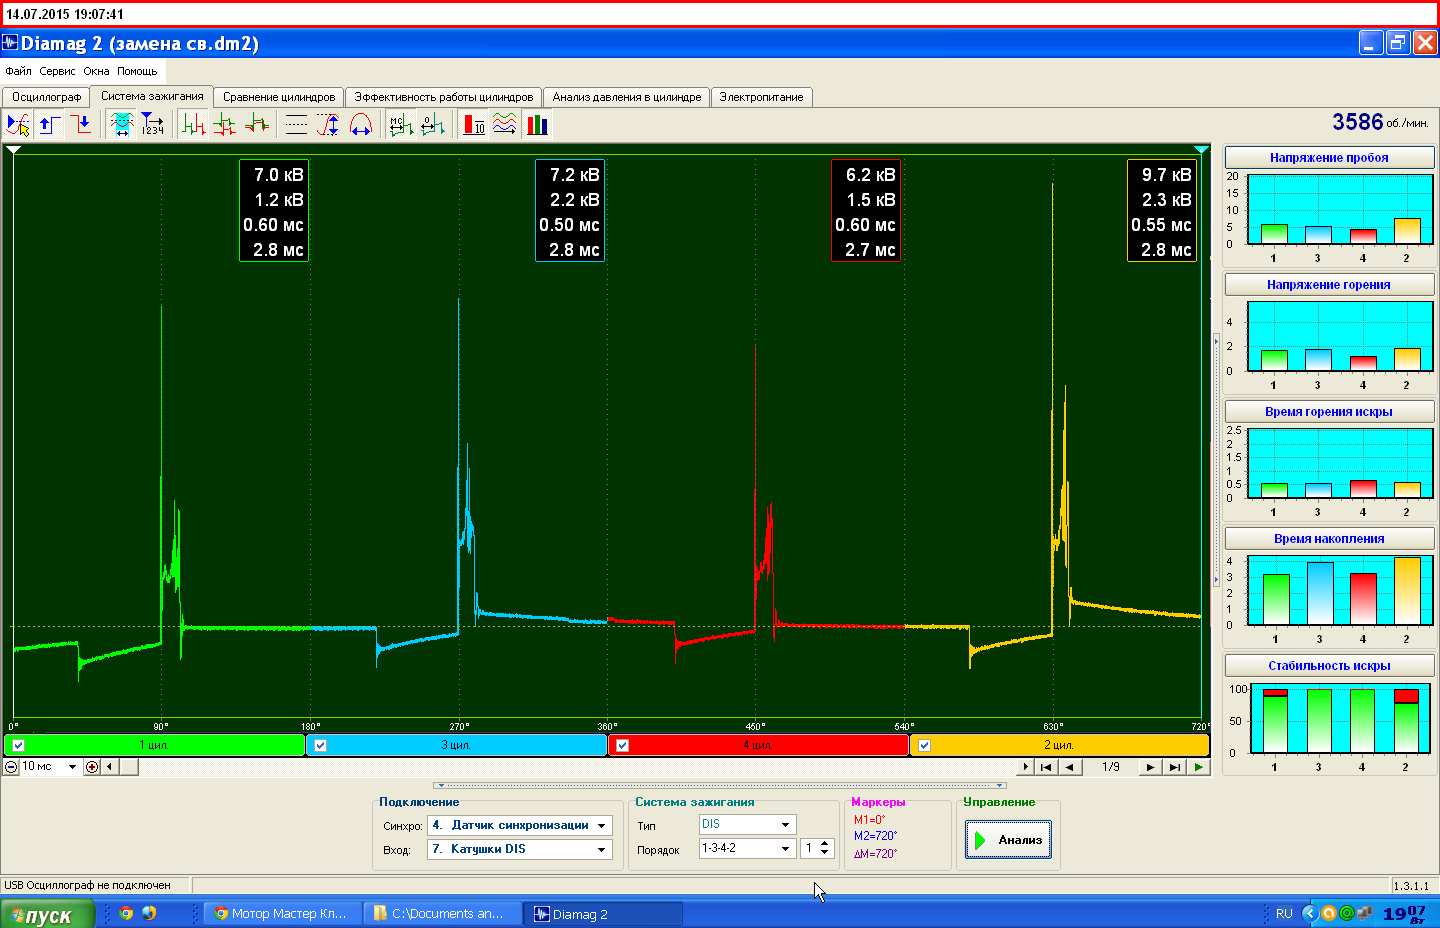The width and height of the screenshot is (1440, 928).
Task: Click RU language indicator in tray
Action: pos(1284,913)
